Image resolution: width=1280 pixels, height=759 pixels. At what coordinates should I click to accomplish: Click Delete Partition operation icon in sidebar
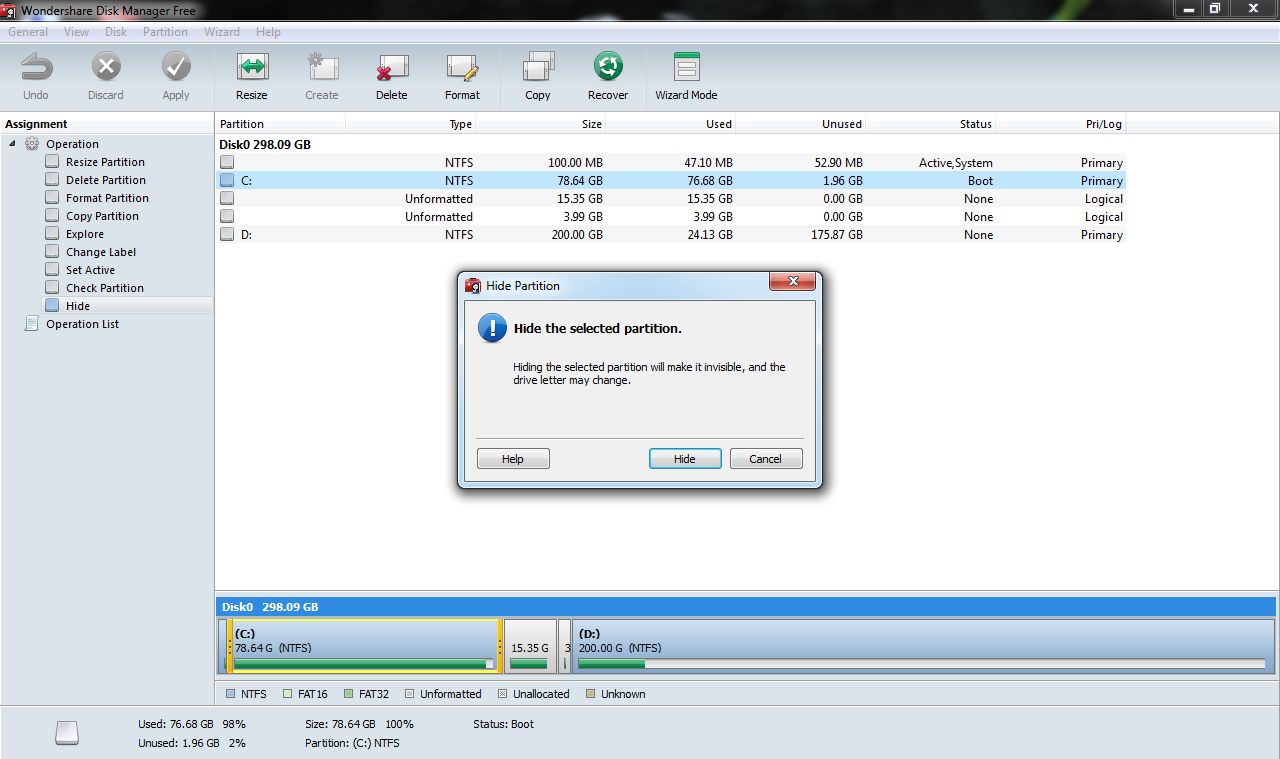52,180
